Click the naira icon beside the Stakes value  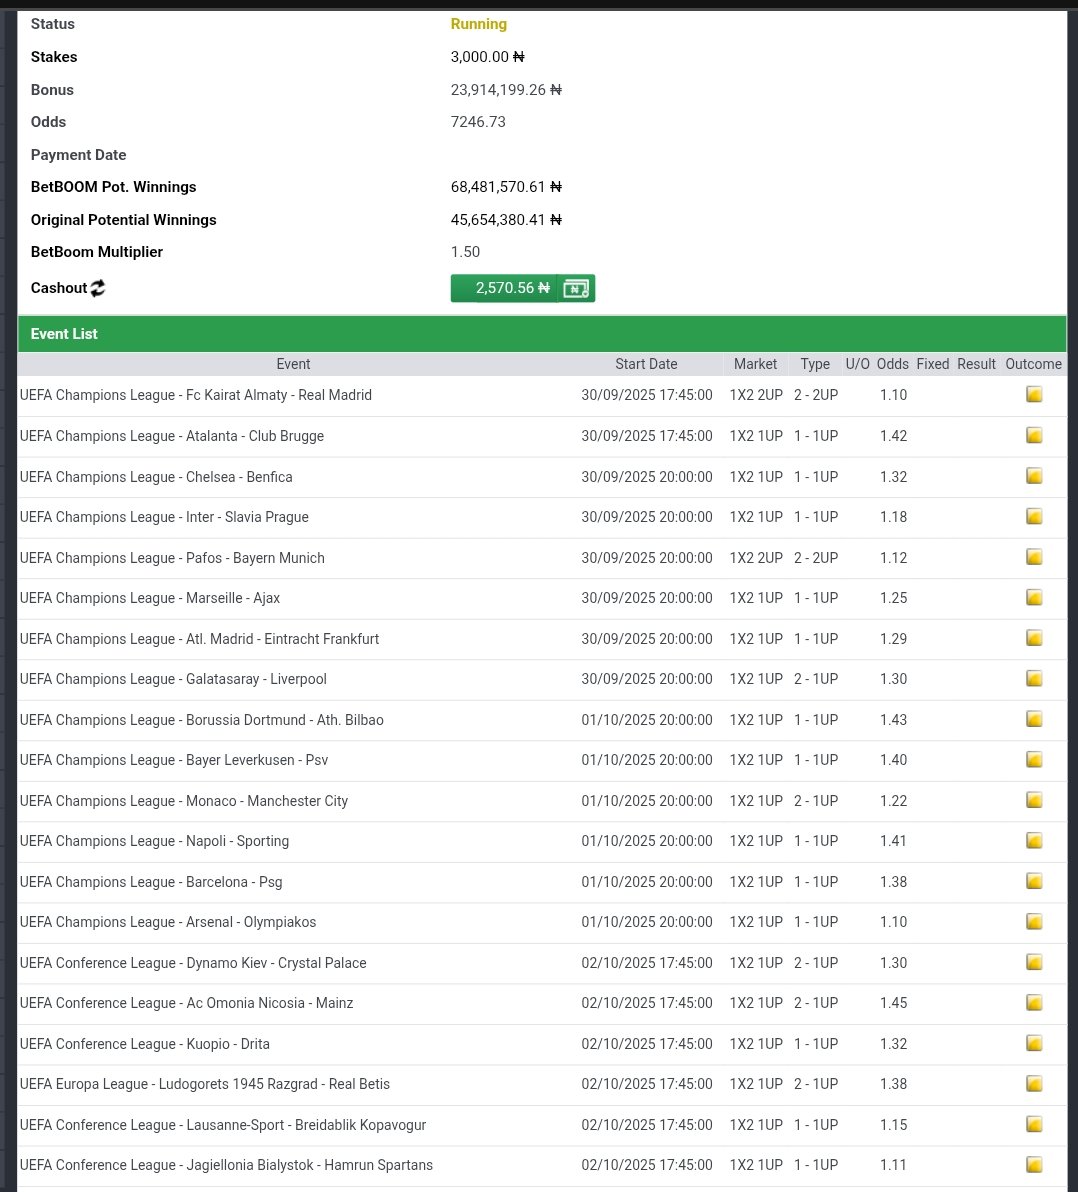(x=518, y=57)
